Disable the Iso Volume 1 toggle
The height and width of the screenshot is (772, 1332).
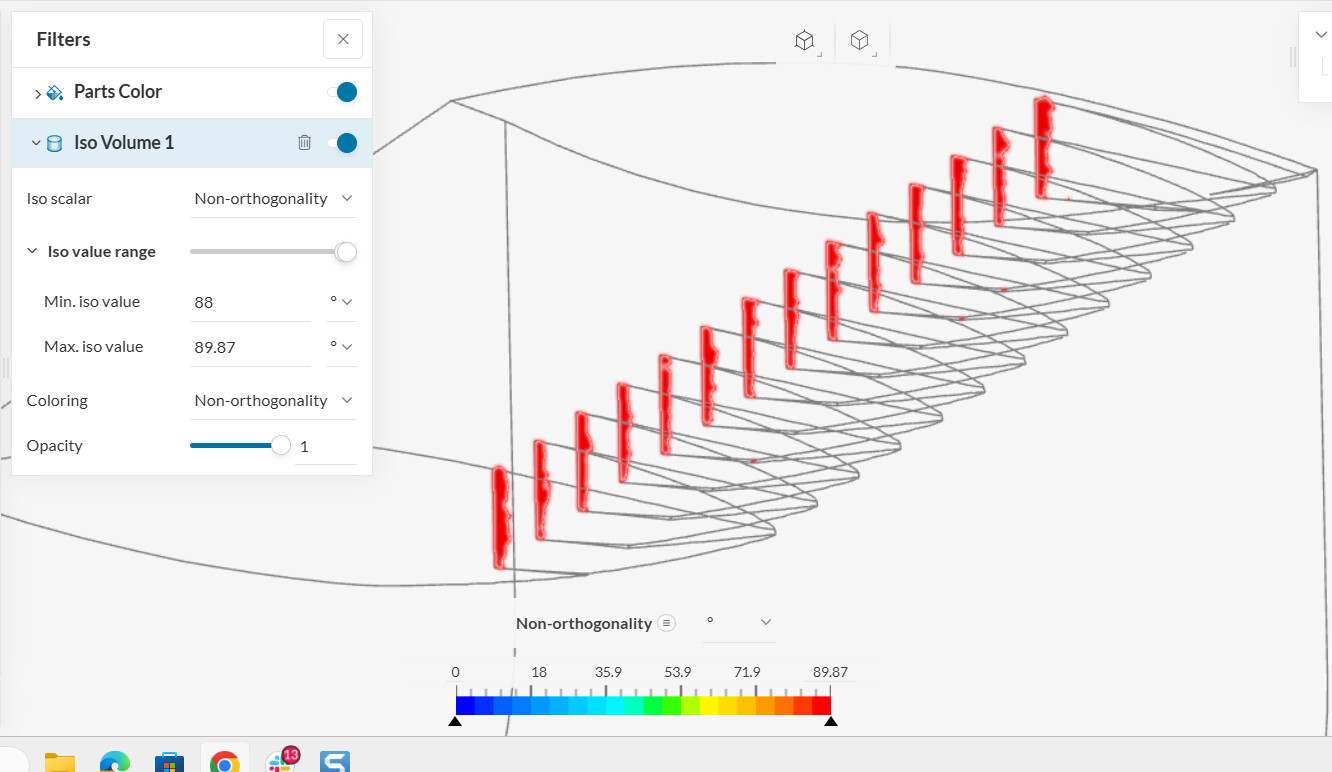click(342, 143)
